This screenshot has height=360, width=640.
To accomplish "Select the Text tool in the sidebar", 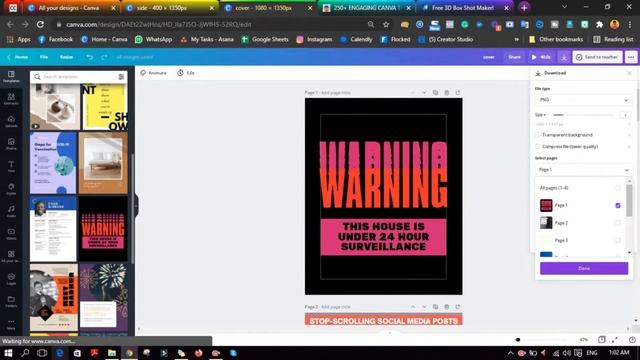I will 11,166.
